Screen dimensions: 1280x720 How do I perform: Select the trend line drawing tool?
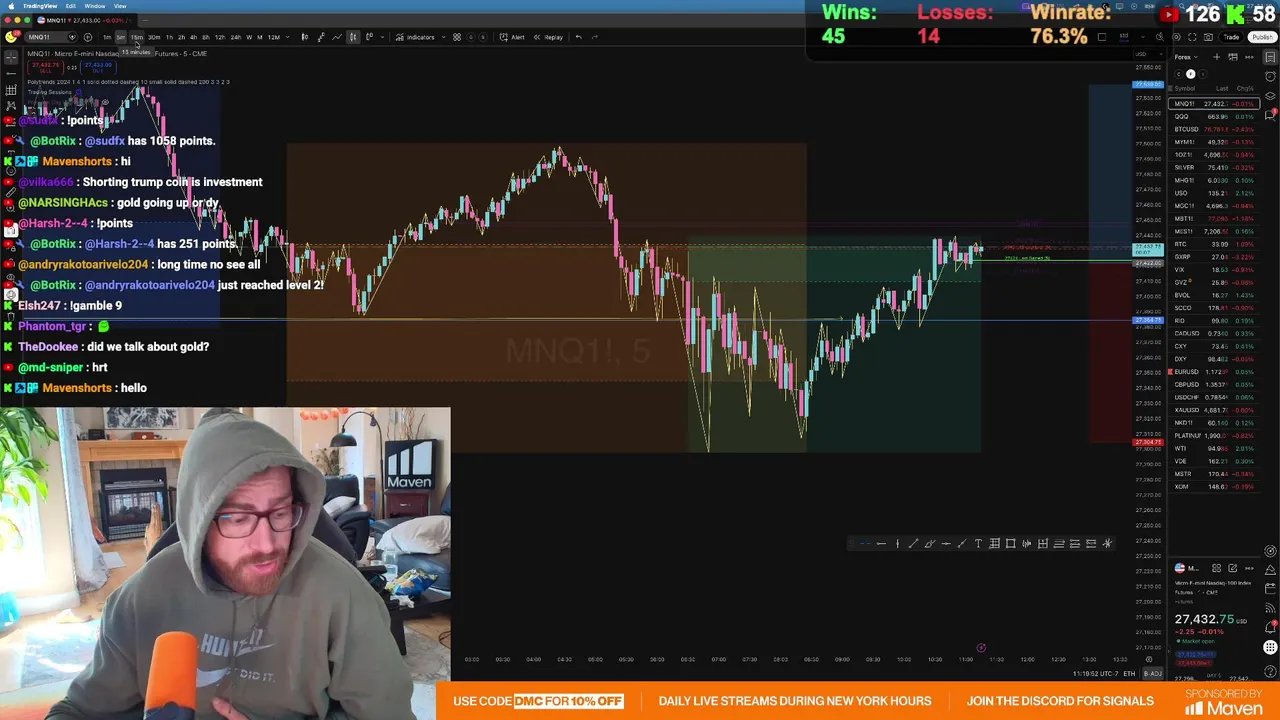click(x=913, y=543)
